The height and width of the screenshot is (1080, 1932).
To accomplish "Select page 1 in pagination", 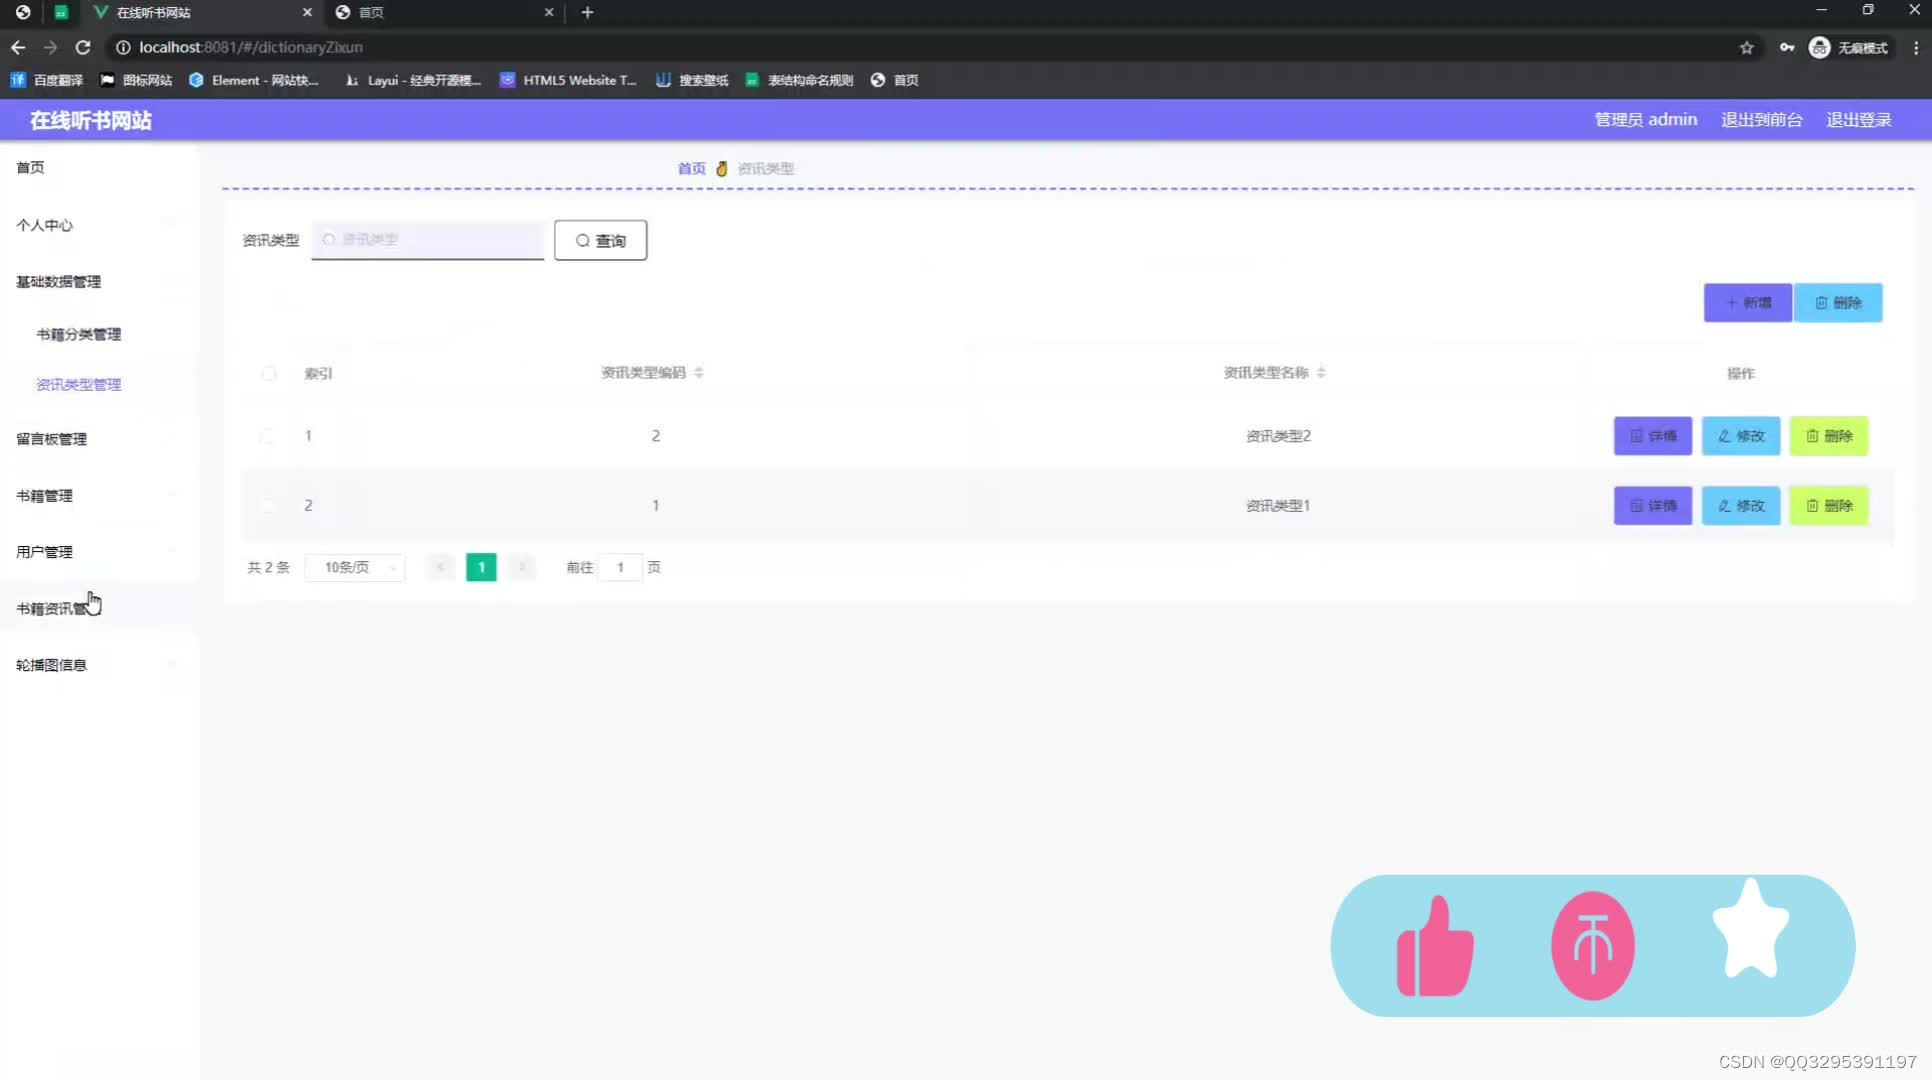I will 481,567.
